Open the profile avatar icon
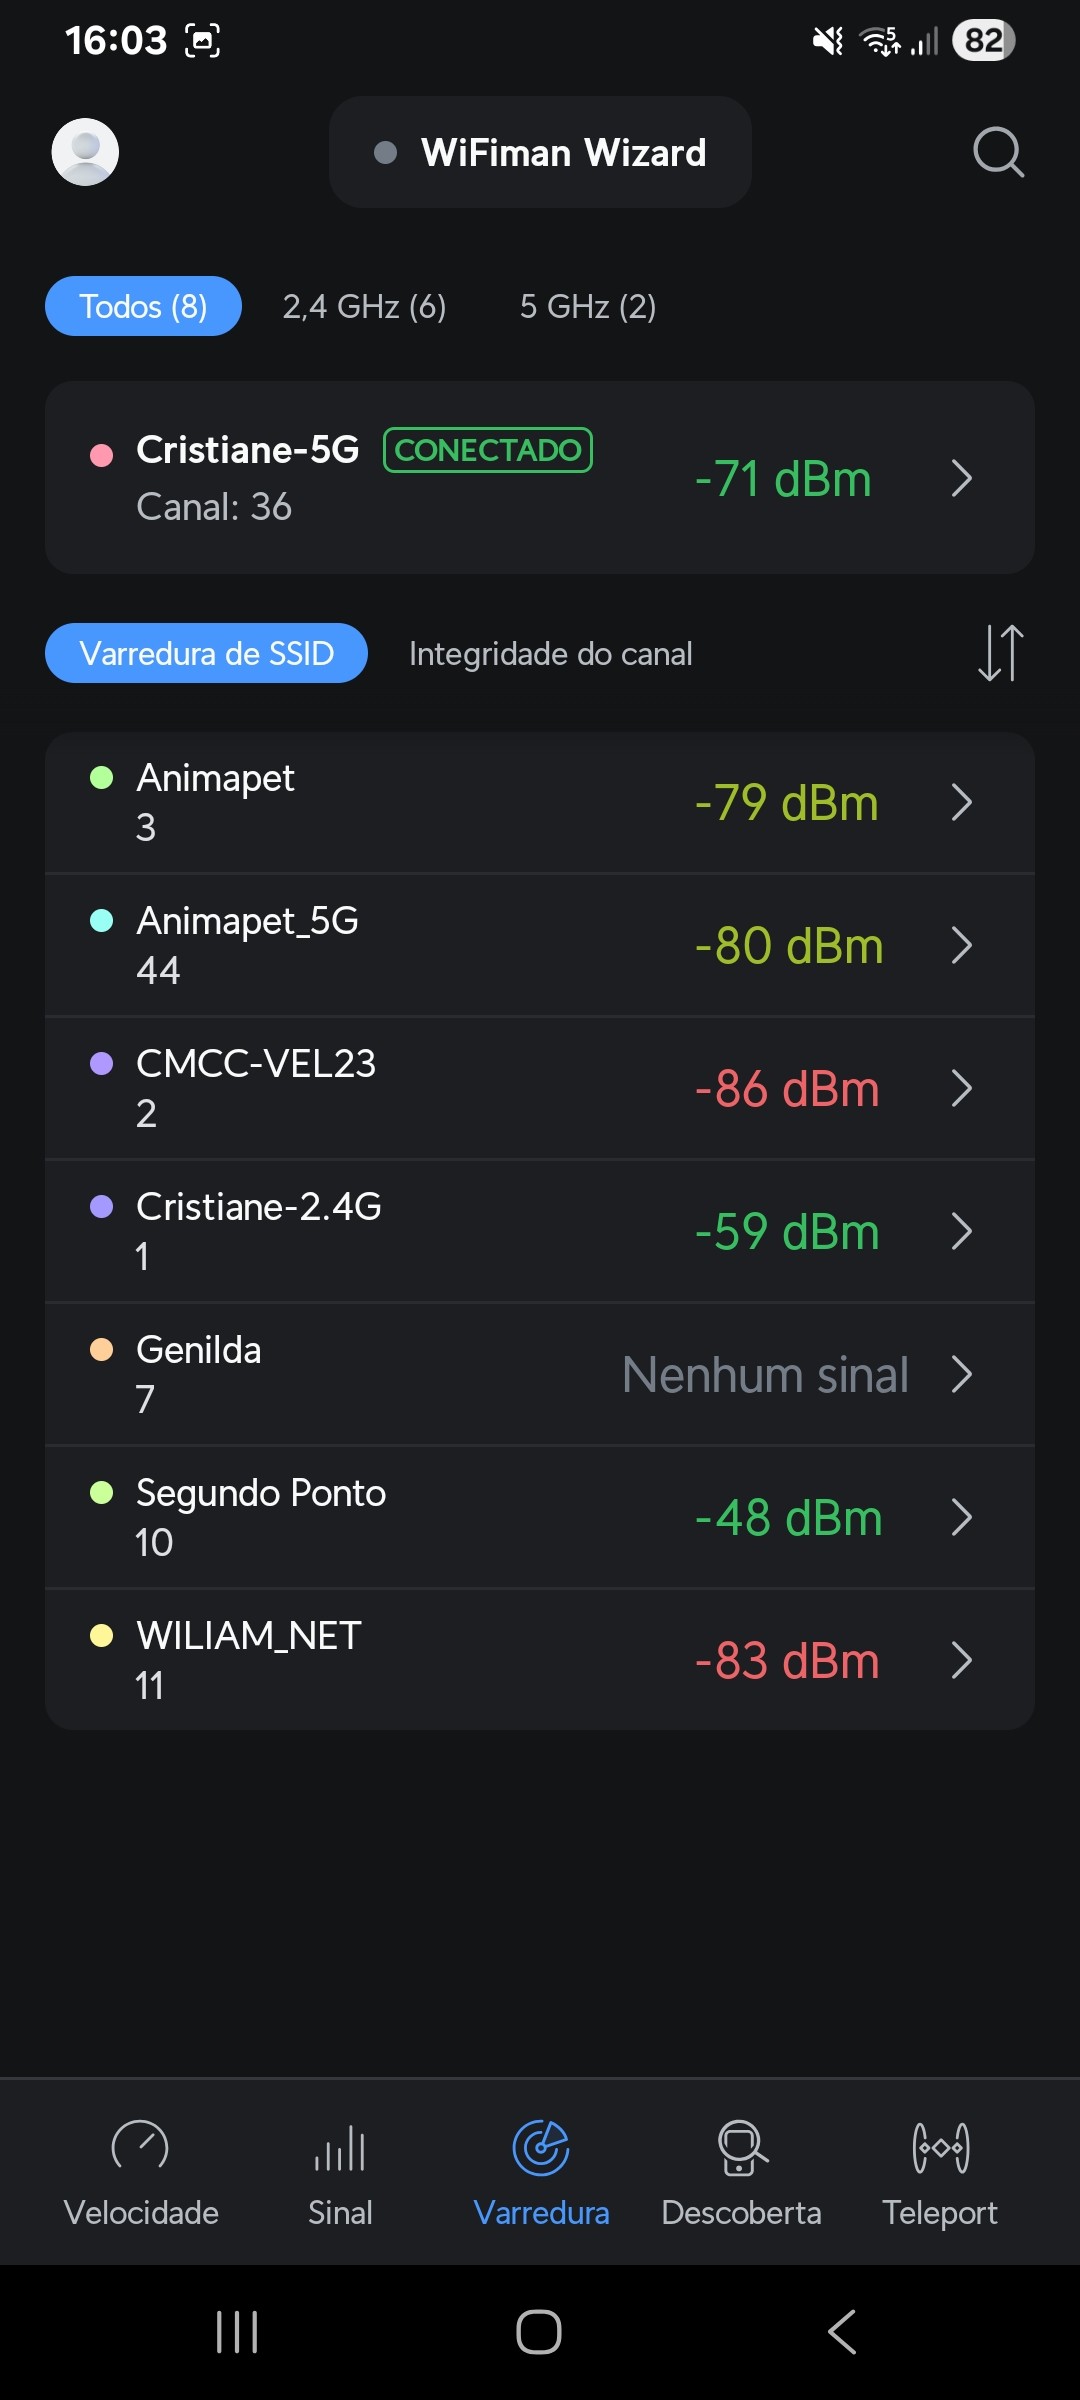This screenshot has height=2400, width=1080. 85,152
